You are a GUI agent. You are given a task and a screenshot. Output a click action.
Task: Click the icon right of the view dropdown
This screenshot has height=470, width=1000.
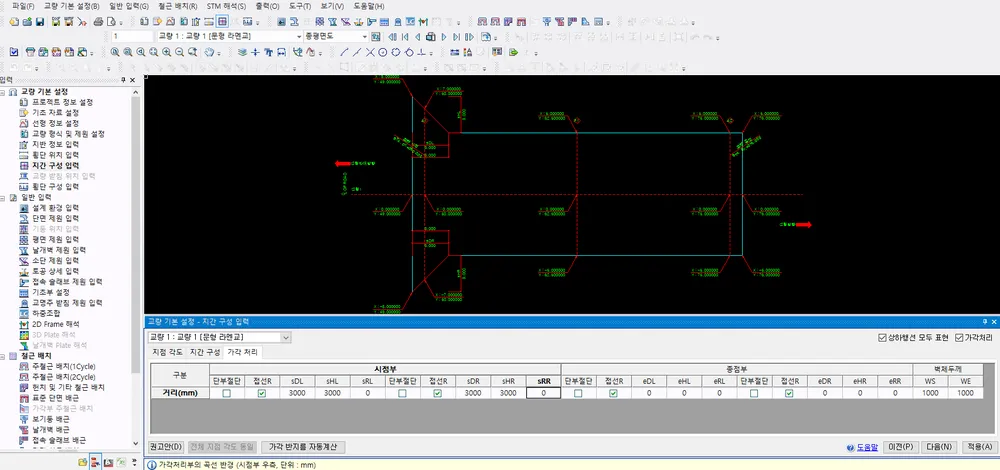(x=376, y=36)
